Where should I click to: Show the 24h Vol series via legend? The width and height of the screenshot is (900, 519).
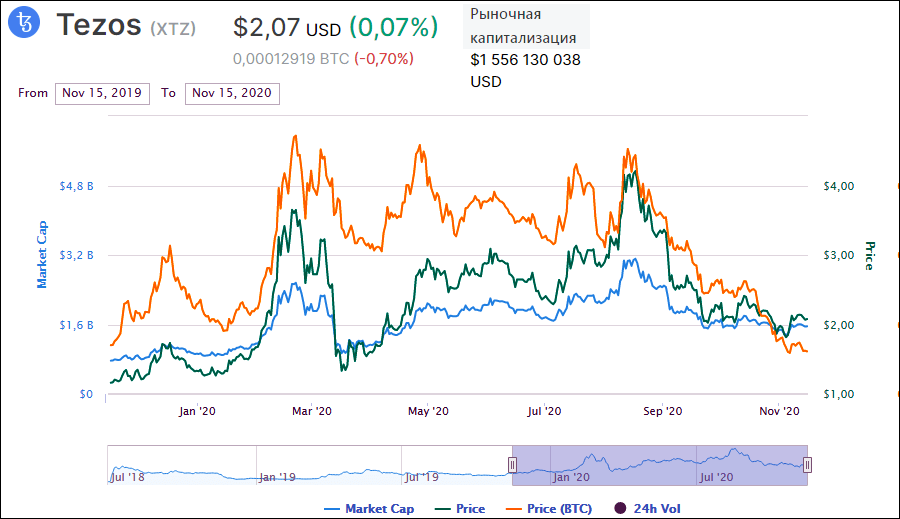point(646,509)
